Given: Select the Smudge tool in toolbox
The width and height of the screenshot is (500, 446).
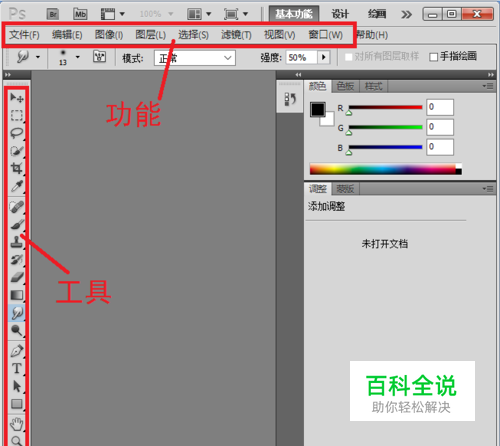Looking at the screenshot, I should point(17,313).
